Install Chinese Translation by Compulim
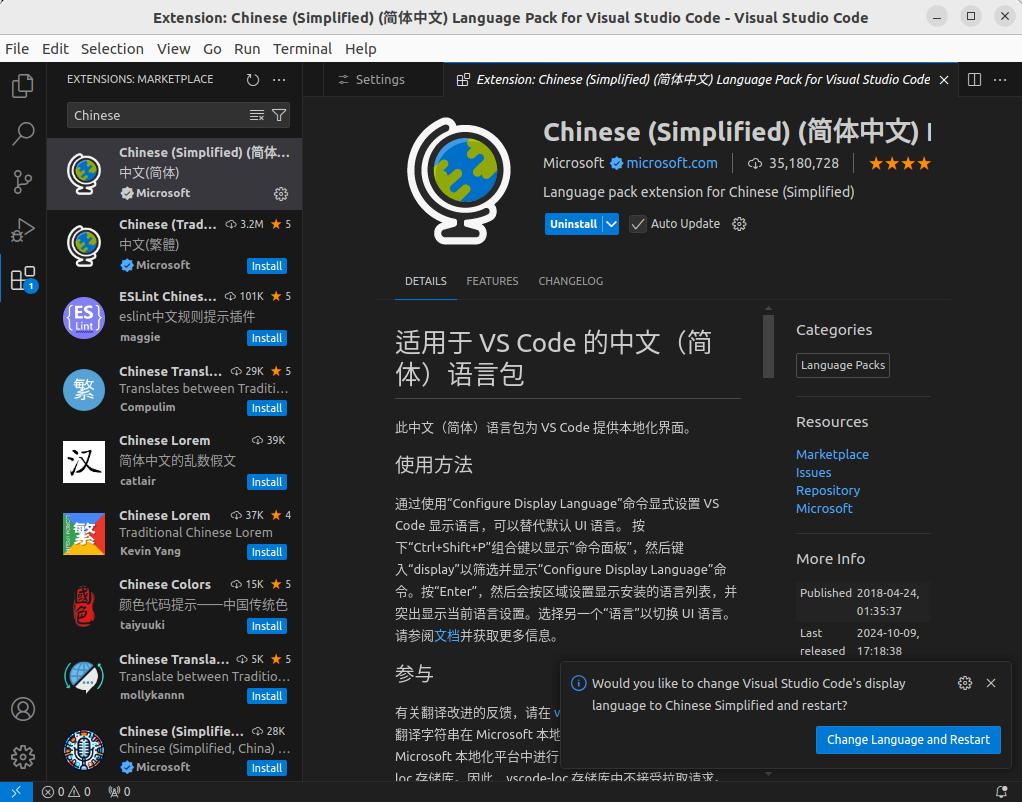This screenshot has width=1022, height=802. pos(267,408)
